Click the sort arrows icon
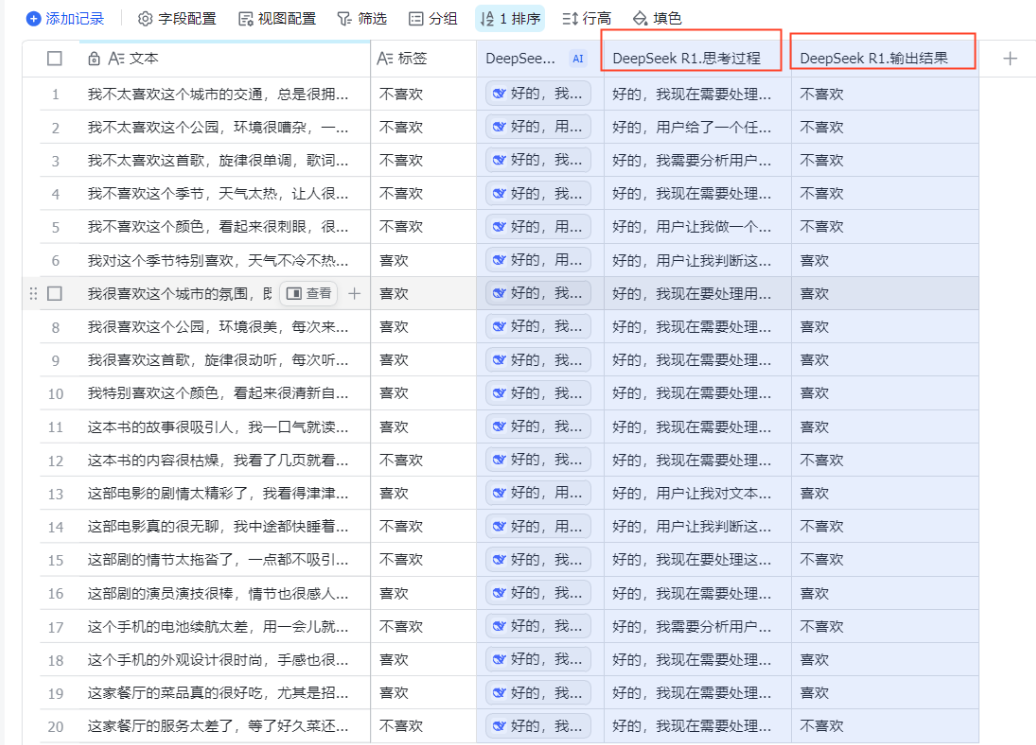The image size is (1036, 745). pos(488,18)
